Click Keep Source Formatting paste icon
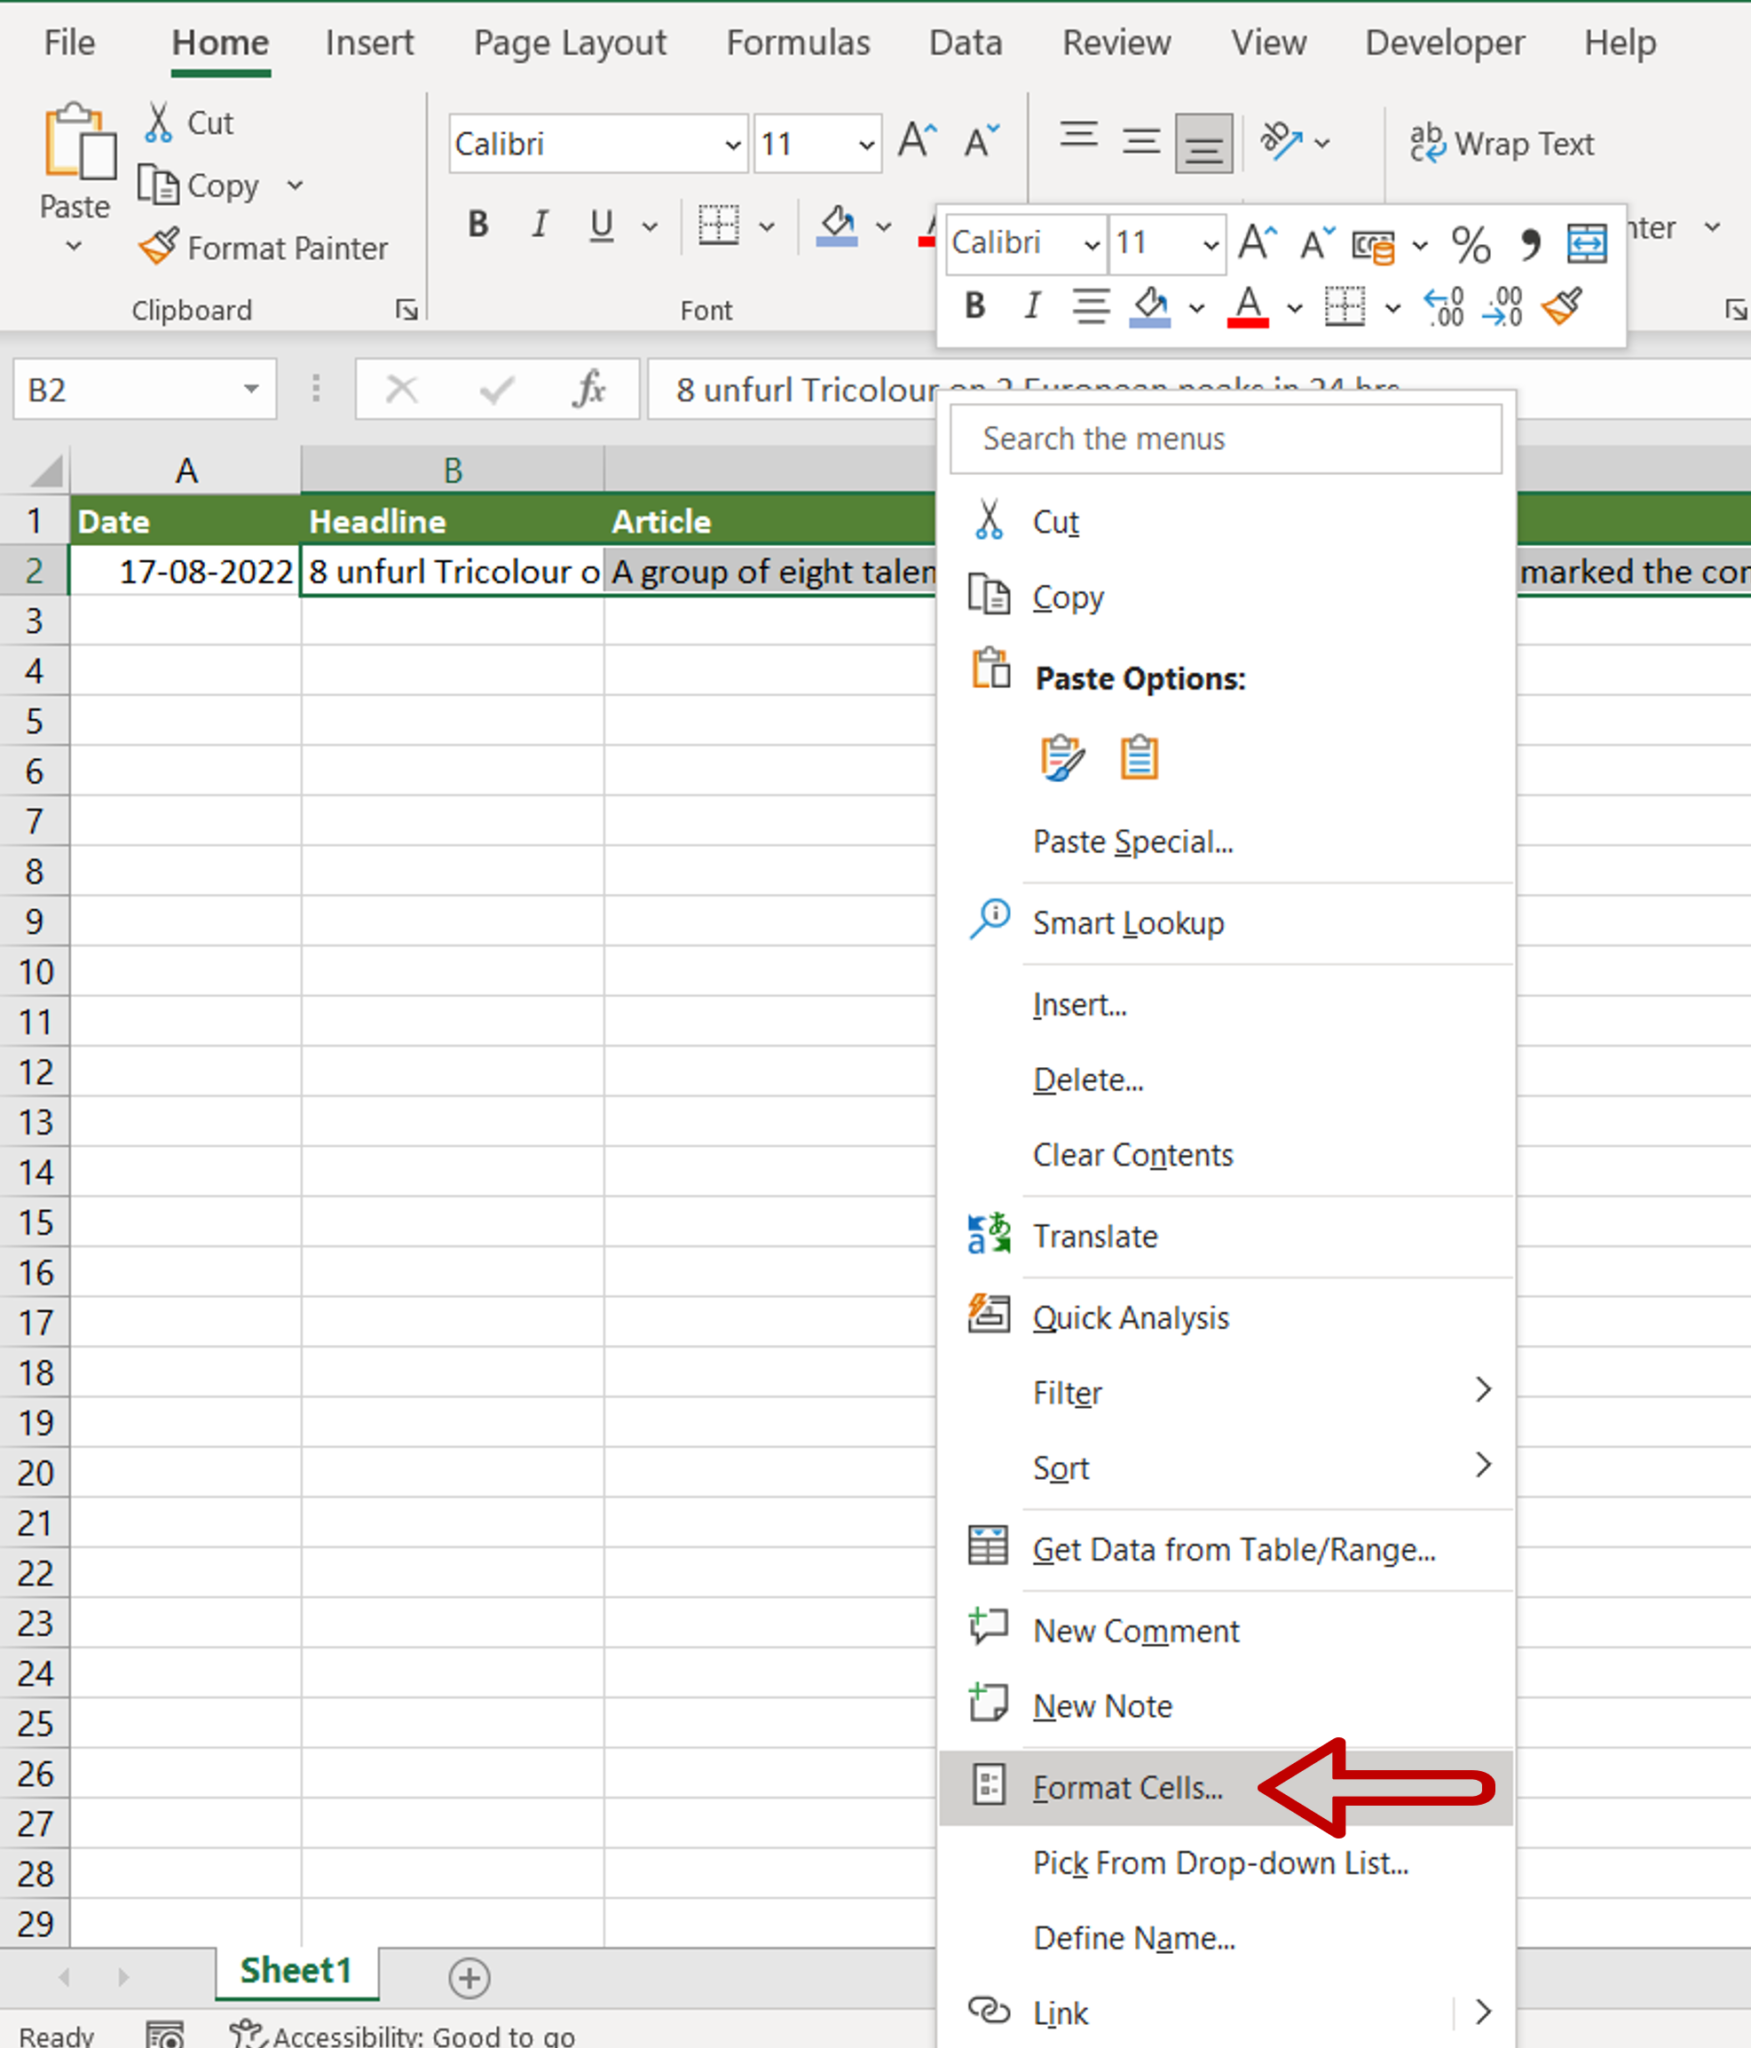Viewport: 1751px width, 2048px height. 1061,757
